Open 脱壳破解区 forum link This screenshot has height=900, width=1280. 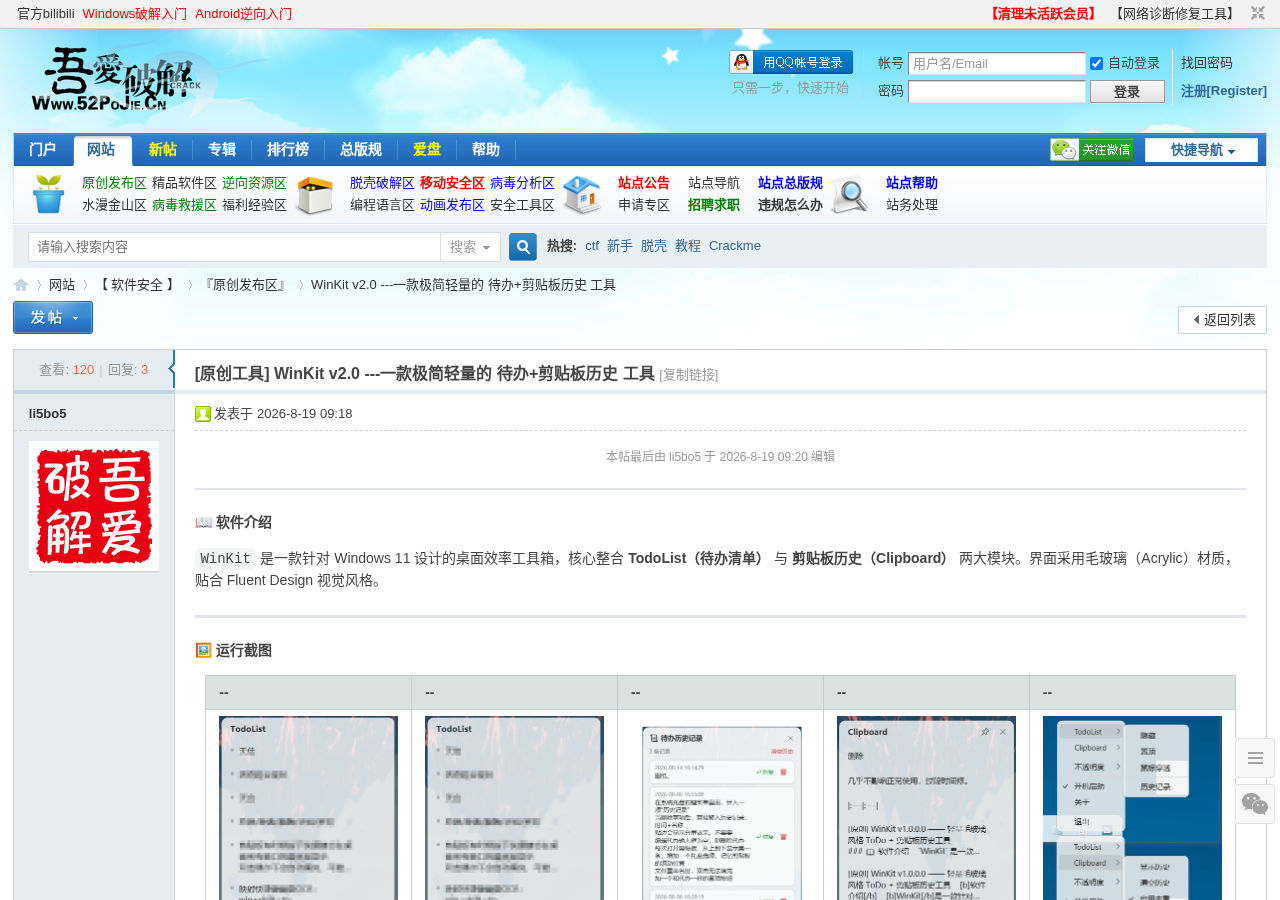coord(382,183)
